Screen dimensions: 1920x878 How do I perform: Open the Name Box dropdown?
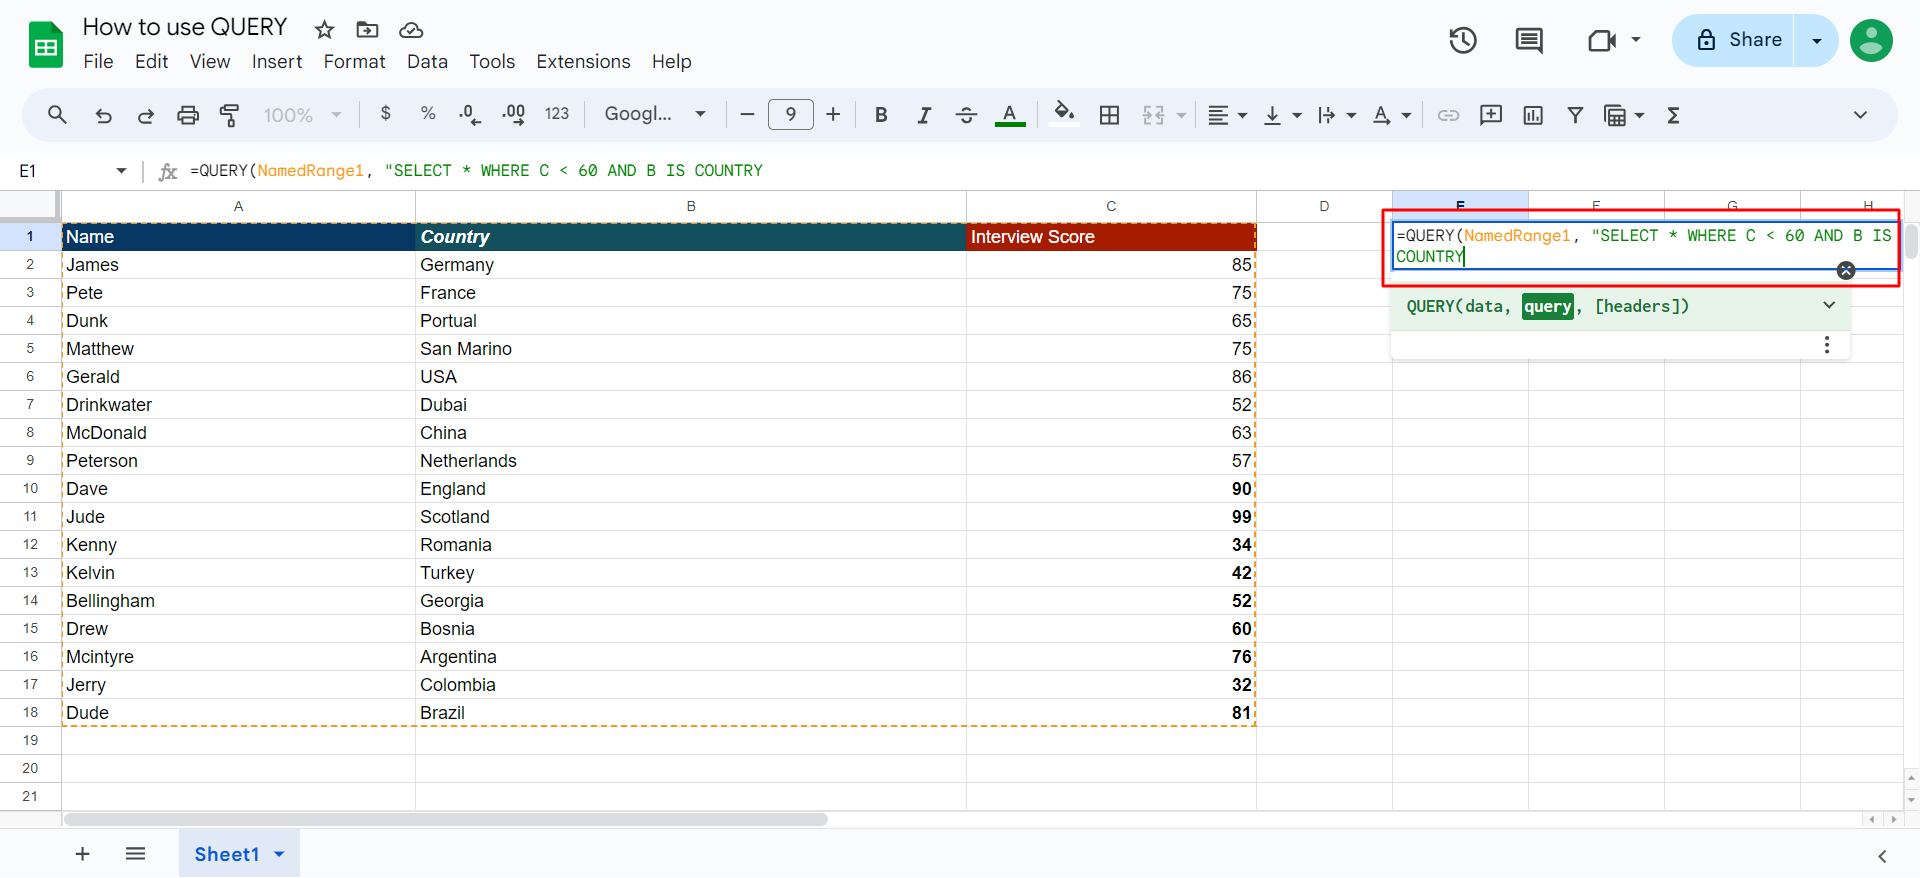click(x=121, y=171)
